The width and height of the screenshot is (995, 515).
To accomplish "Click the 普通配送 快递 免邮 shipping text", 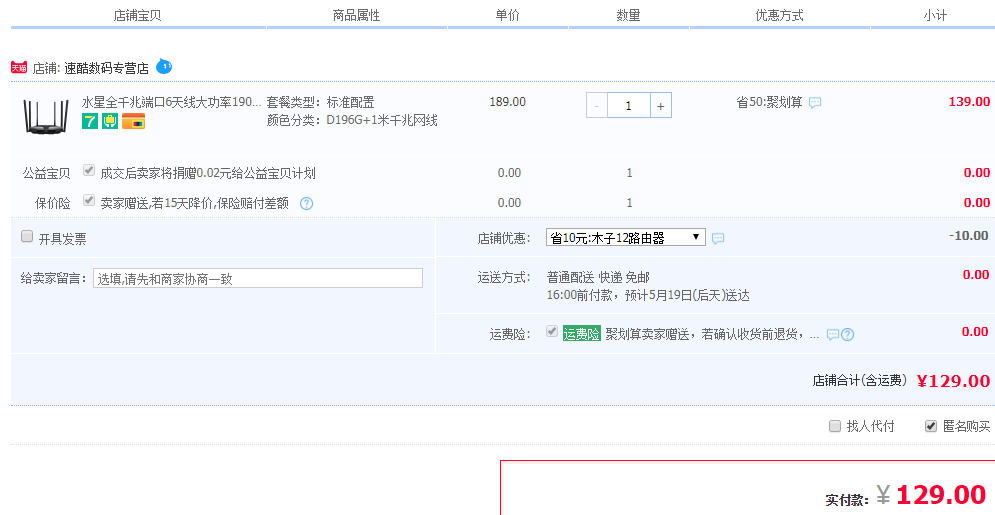I will 598,277.
